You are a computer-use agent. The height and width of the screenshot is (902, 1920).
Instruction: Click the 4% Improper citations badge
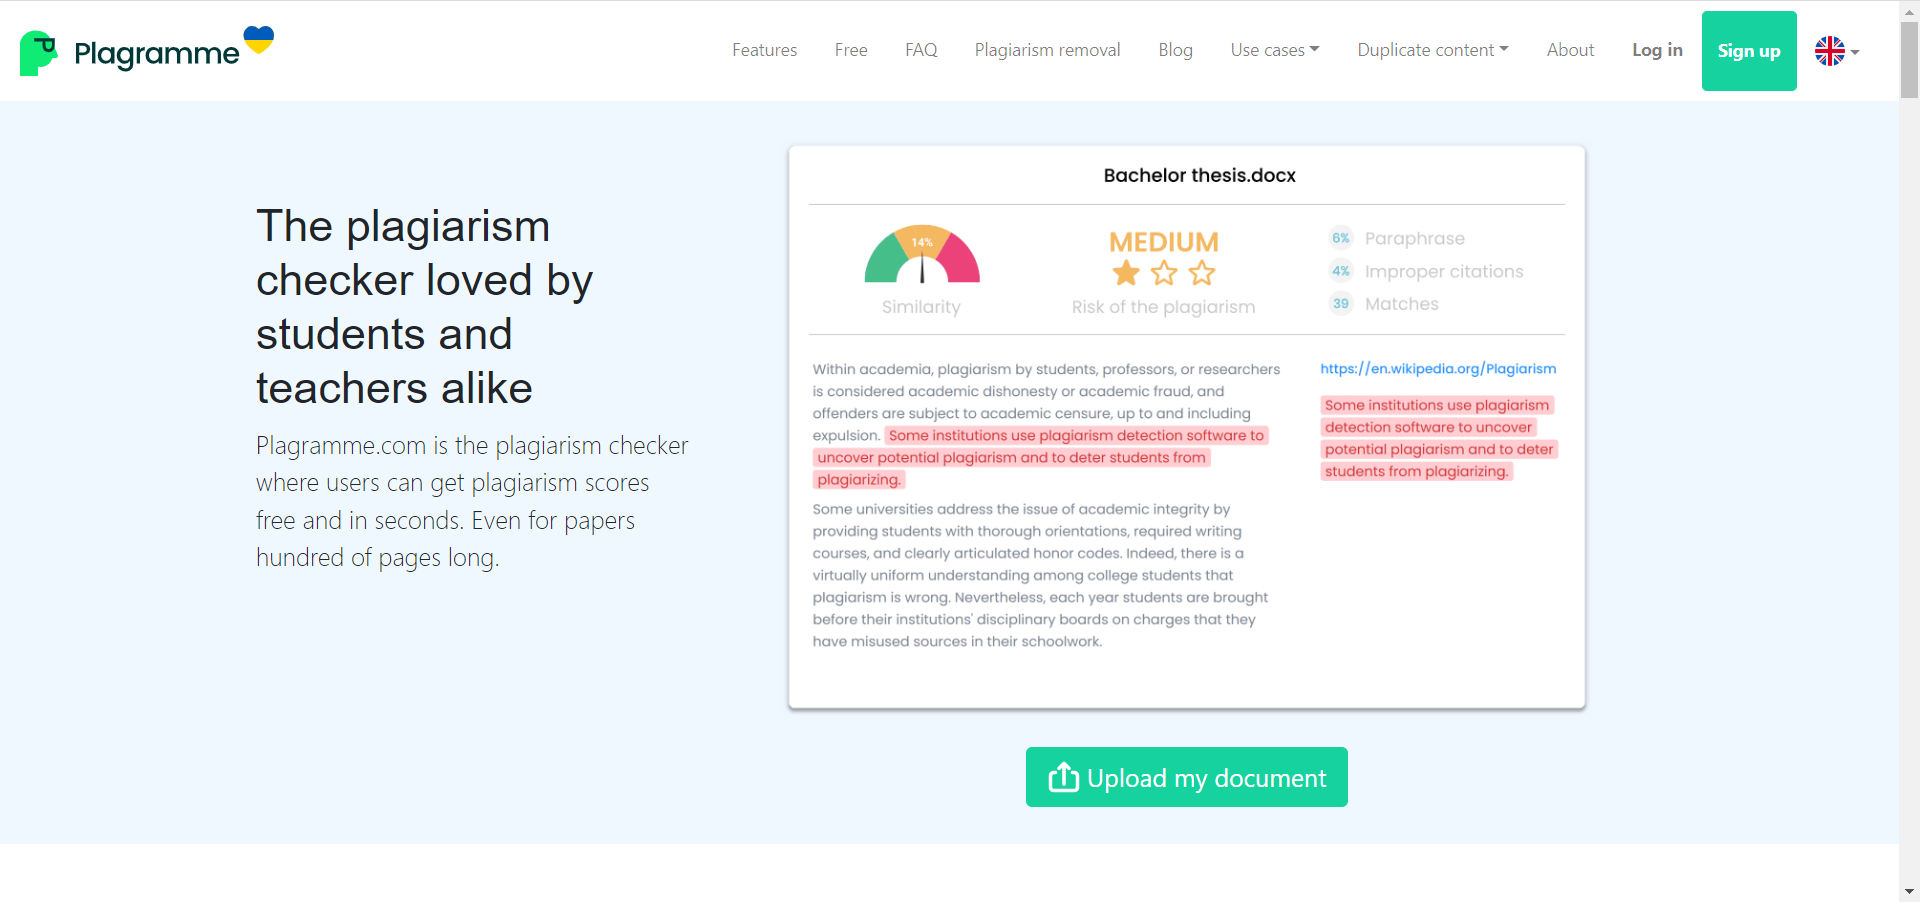pyautogui.click(x=1341, y=271)
